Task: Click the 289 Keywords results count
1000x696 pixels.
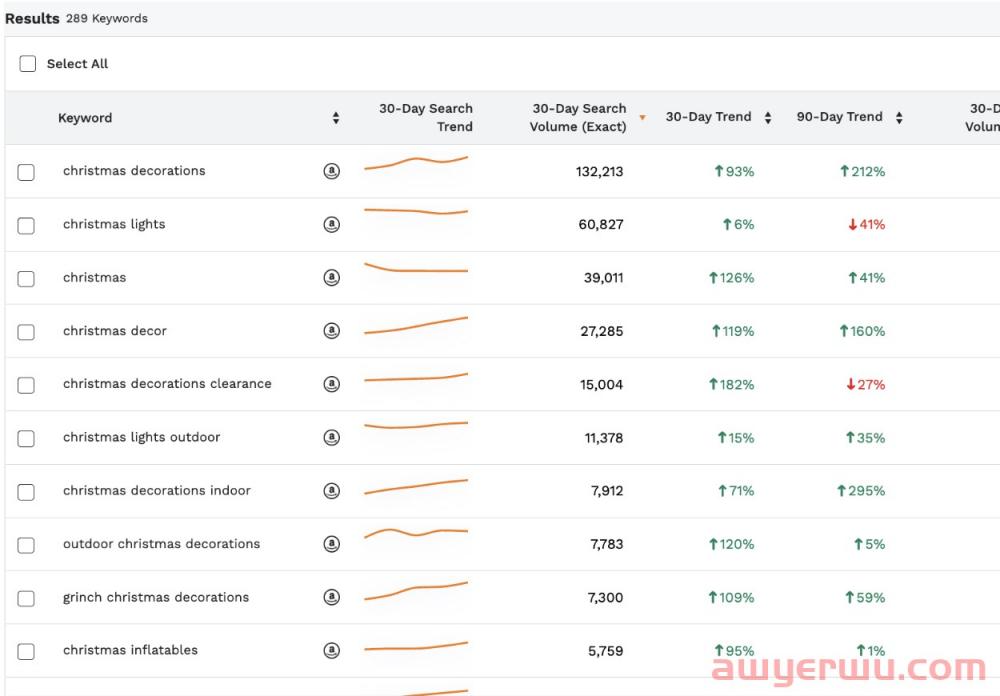Action: point(107,19)
